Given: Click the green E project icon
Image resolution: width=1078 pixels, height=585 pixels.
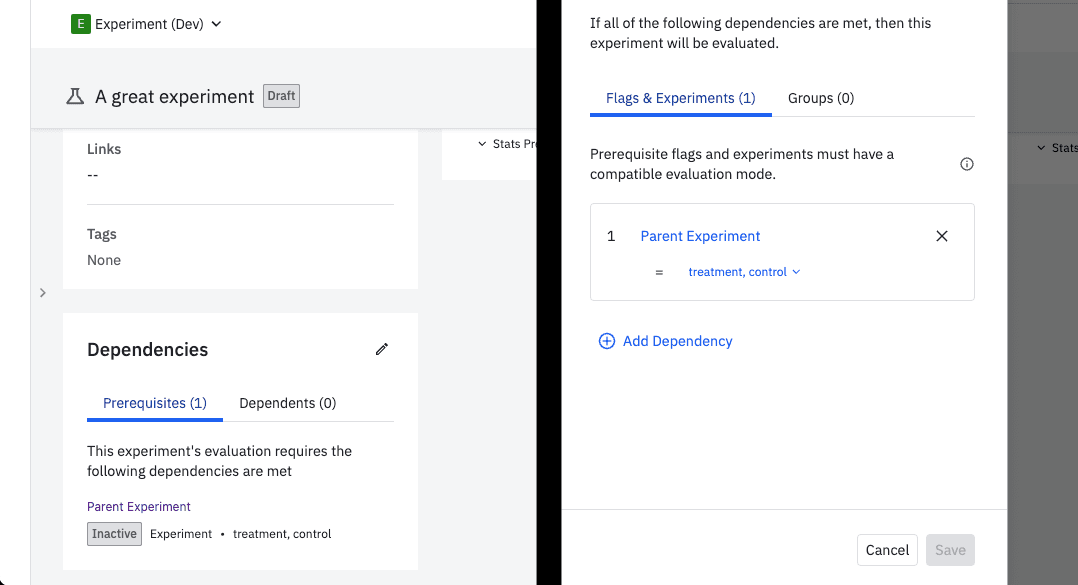Looking at the screenshot, I should tap(80, 24).
